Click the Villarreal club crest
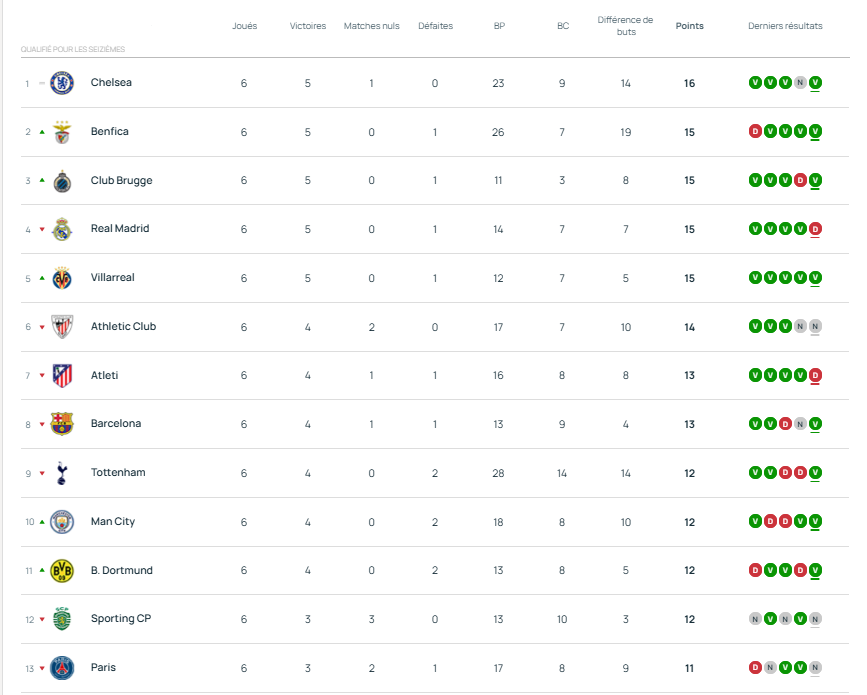The image size is (867, 695). [62, 278]
